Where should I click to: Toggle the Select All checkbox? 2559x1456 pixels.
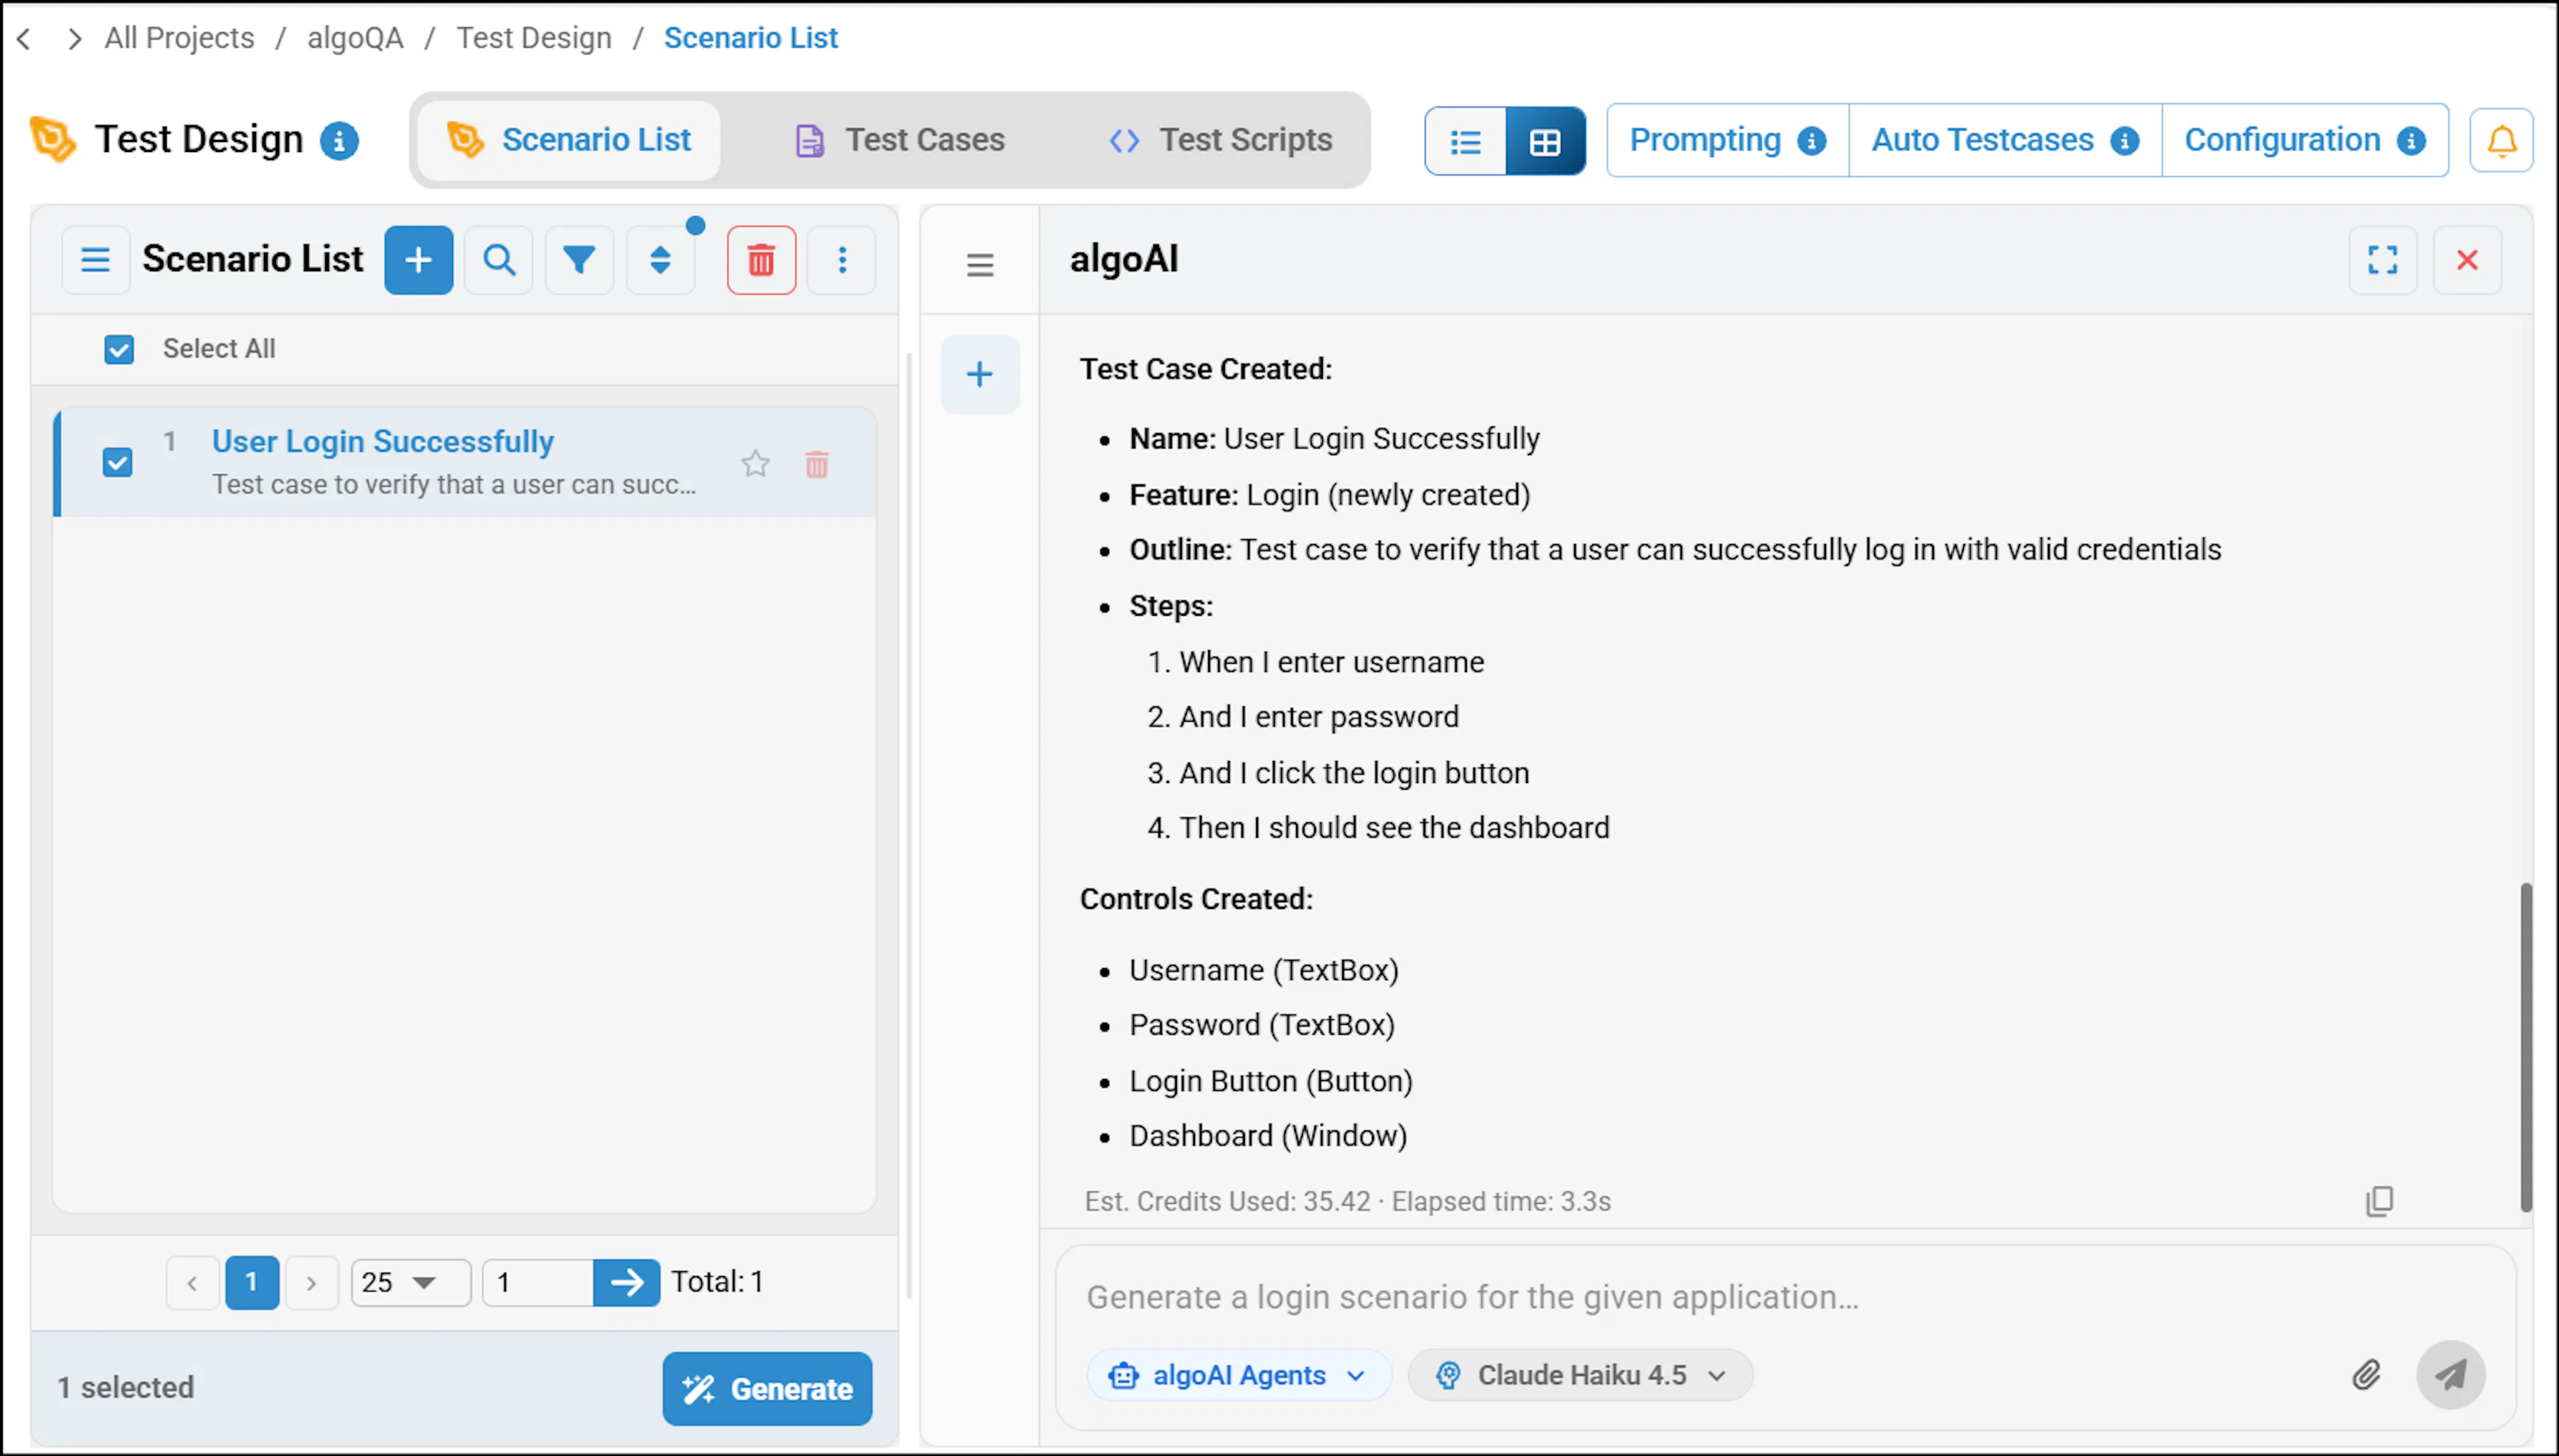(119, 349)
